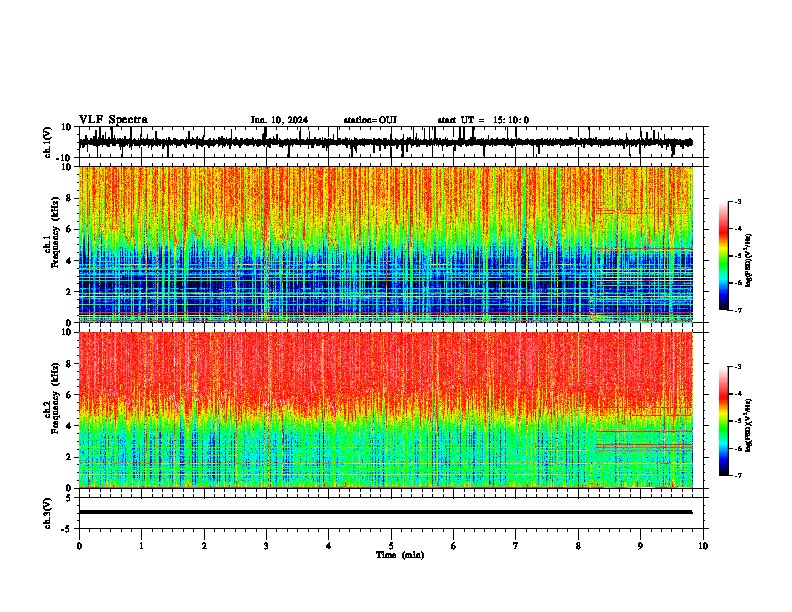Click the "5" tick on ch.3 voltage axis
This screenshot has height=612, width=792.
[x=70, y=497]
